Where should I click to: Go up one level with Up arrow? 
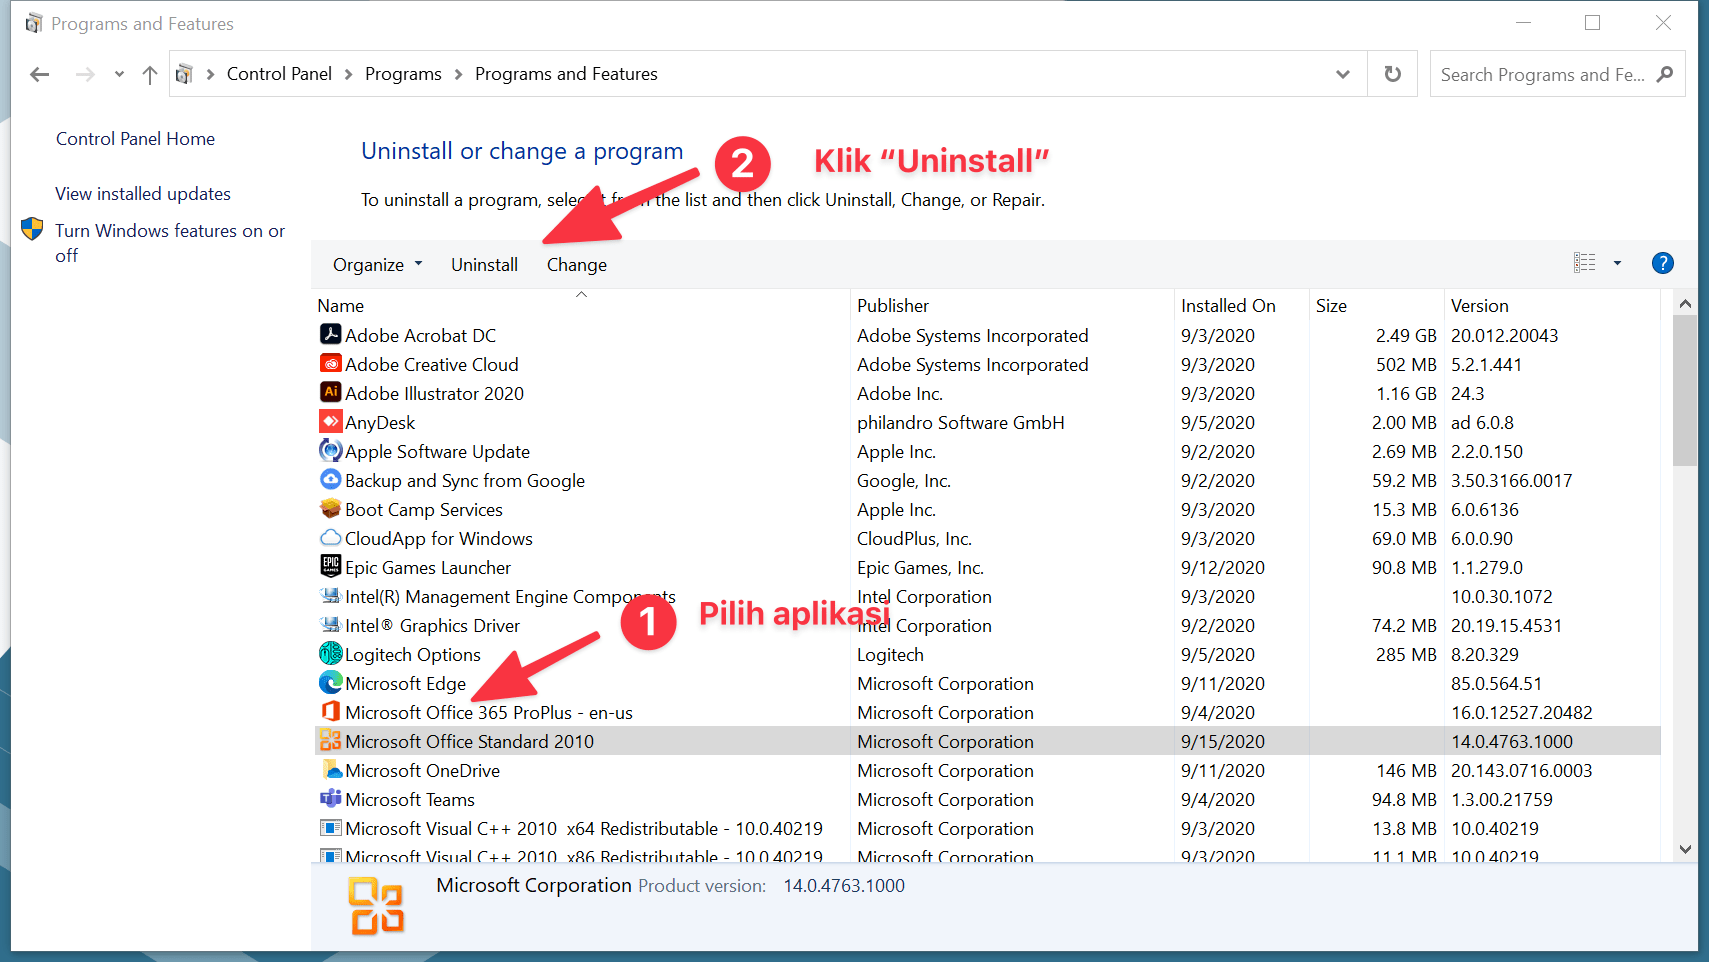pyautogui.click(x=150, y=74)
